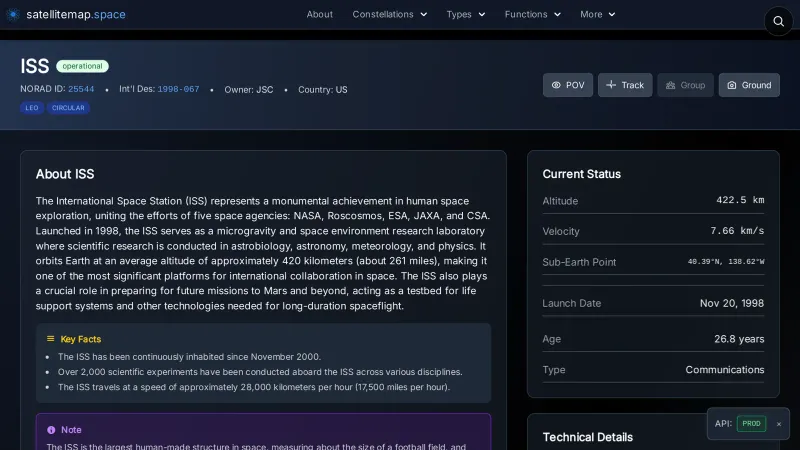Click the CIRCULAR orbit tag

tap(68, 108)
